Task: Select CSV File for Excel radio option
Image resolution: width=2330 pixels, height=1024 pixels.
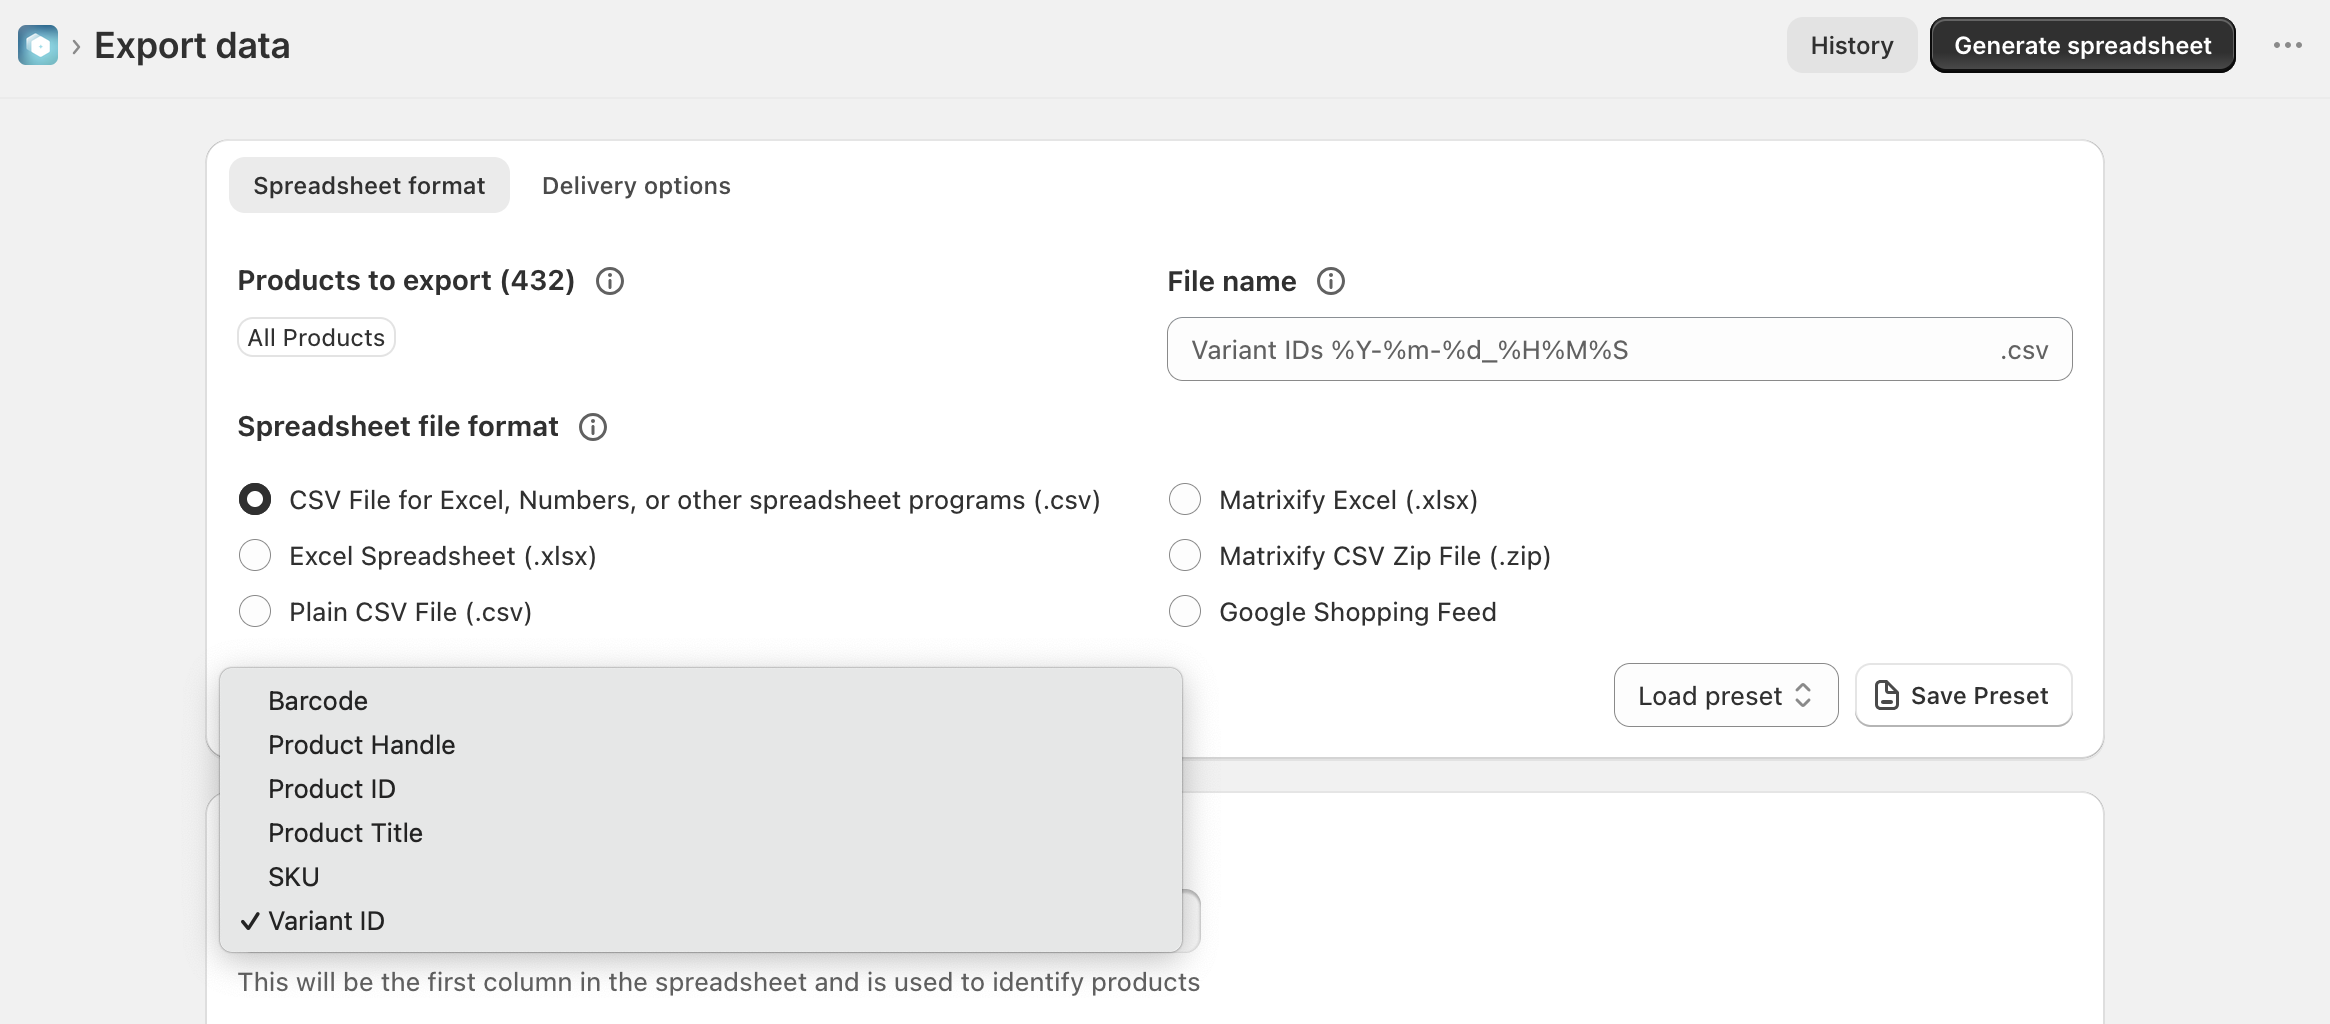Action: [x=255, y=499]
